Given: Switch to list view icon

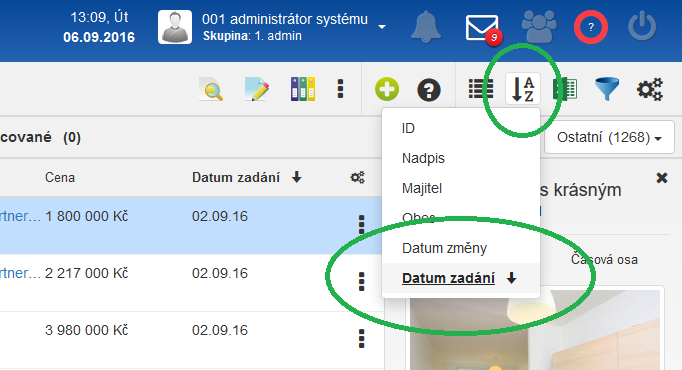Looking at the screenshot, I should click(481, 89).
